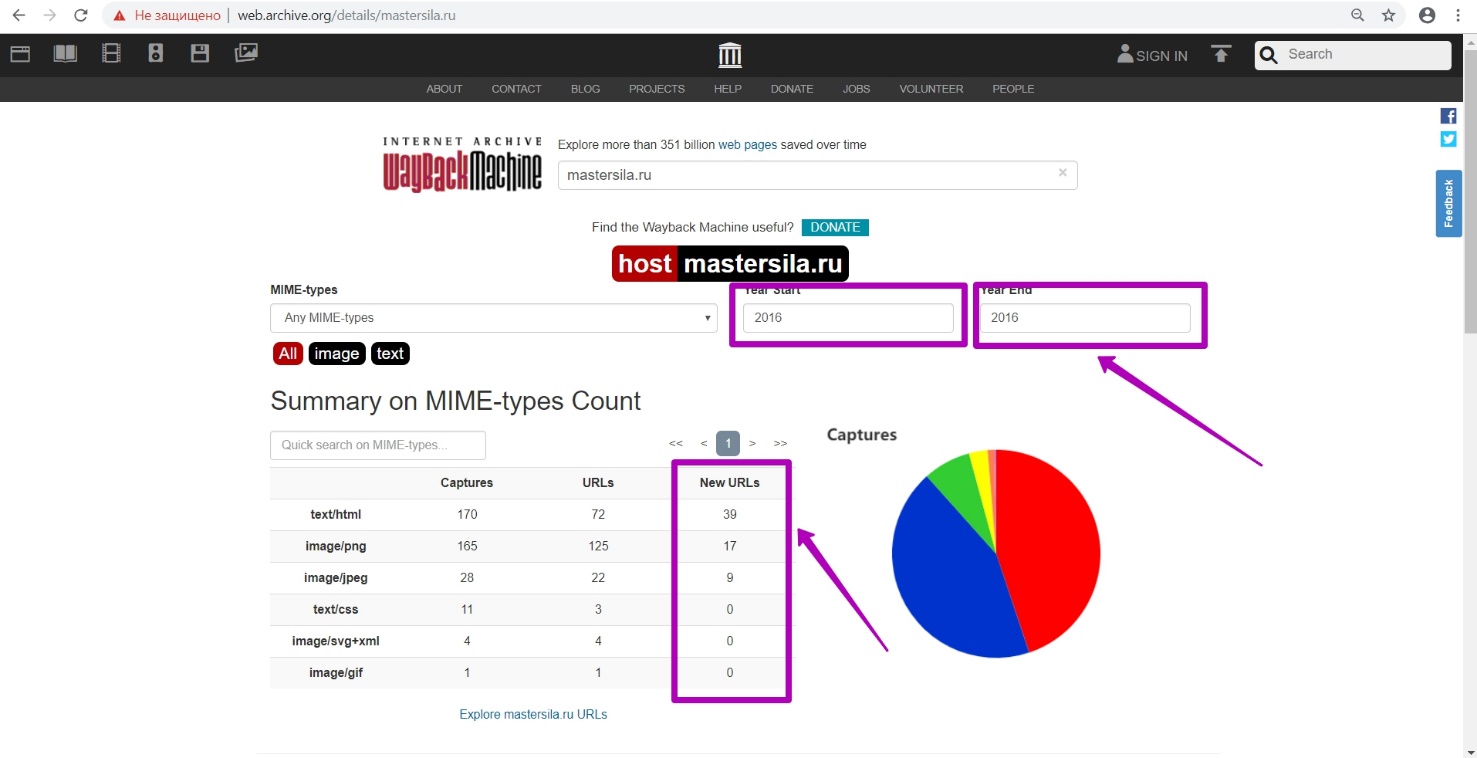Open the MIME-types dropdown

click(494, 318)
